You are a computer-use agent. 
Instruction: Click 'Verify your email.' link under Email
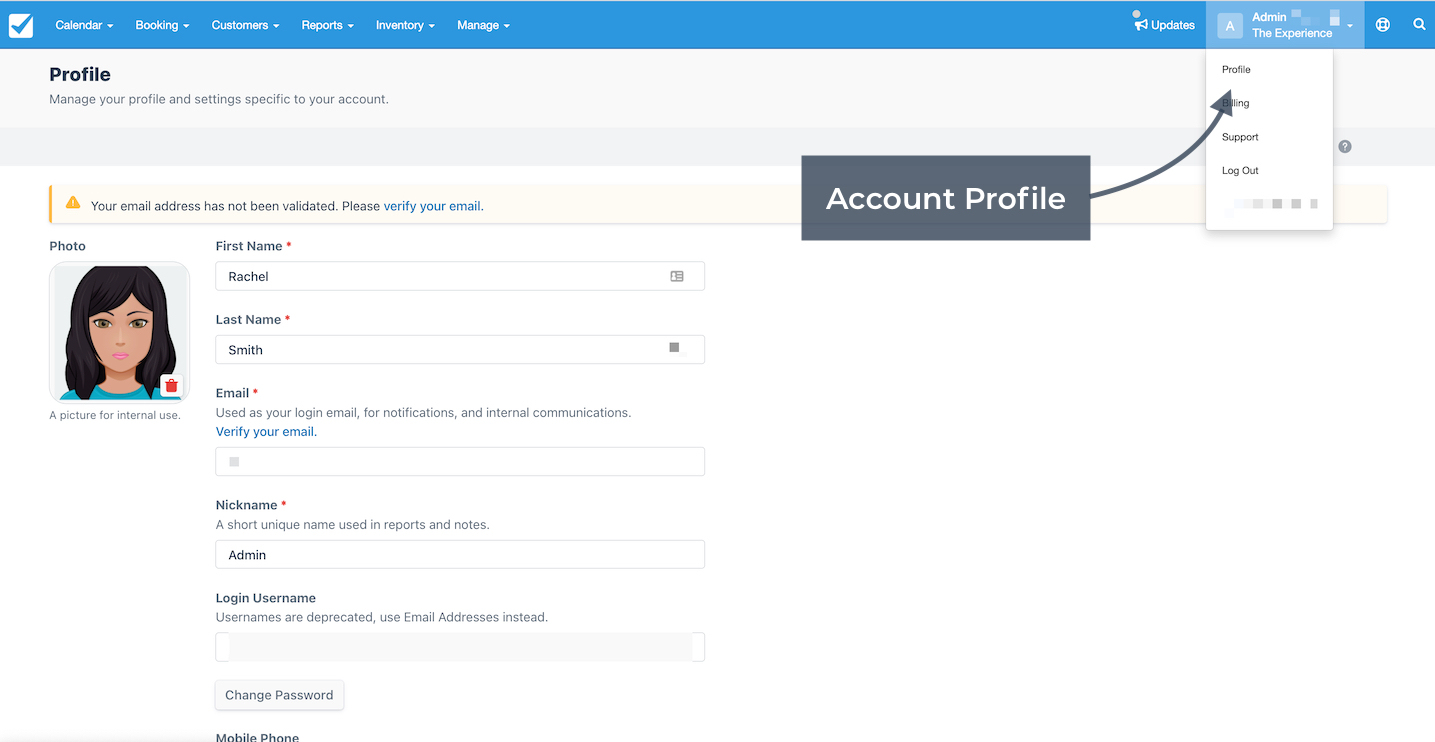click(x=266, y=432)
